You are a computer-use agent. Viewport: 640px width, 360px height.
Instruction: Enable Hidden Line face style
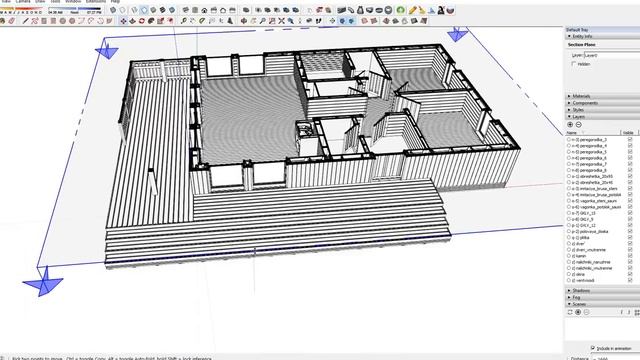click(144, 10)
